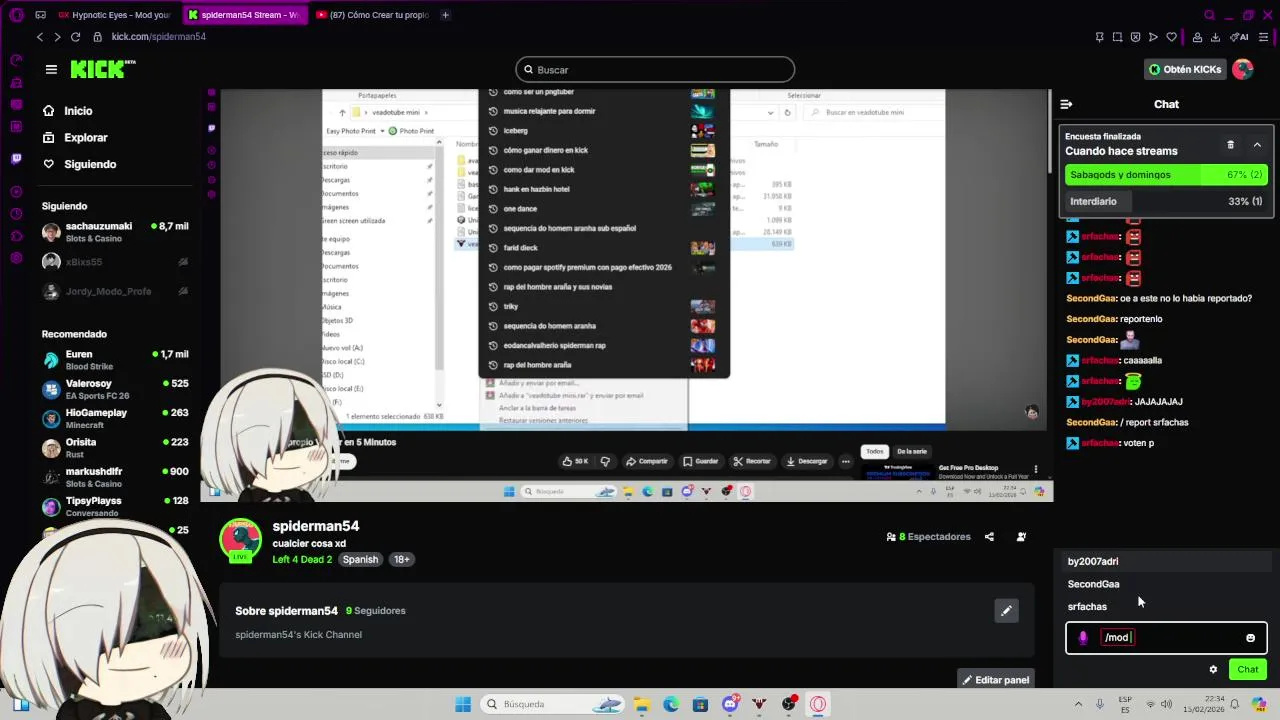Open HioGameplay recommended channel
Screen dimensions: 1280x720
[x=115, y=418]
